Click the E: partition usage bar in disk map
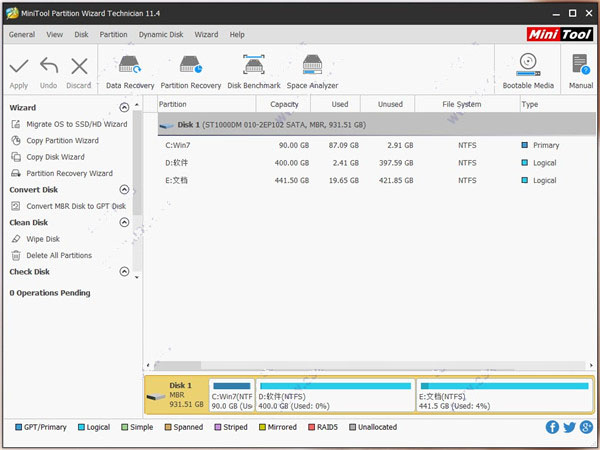600x450 pixels. 504,386
